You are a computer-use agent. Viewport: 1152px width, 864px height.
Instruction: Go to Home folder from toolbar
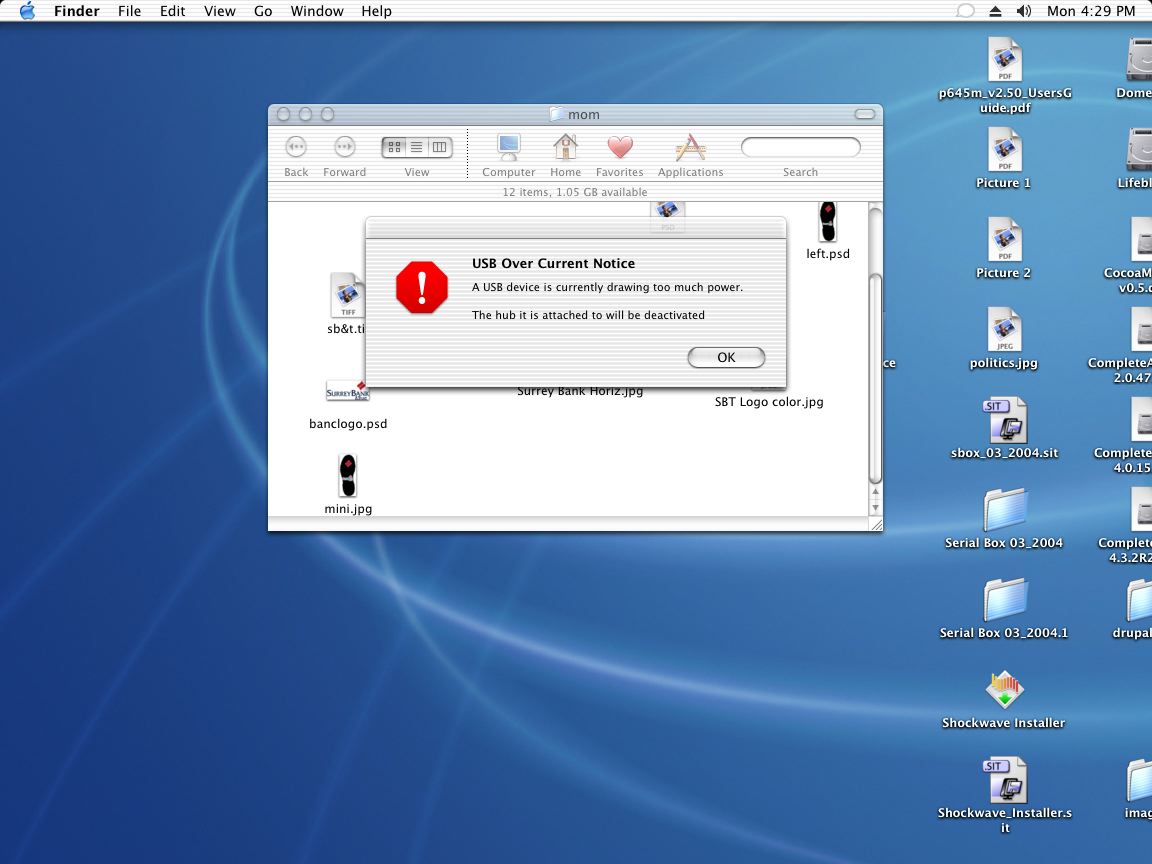(566, 155)
